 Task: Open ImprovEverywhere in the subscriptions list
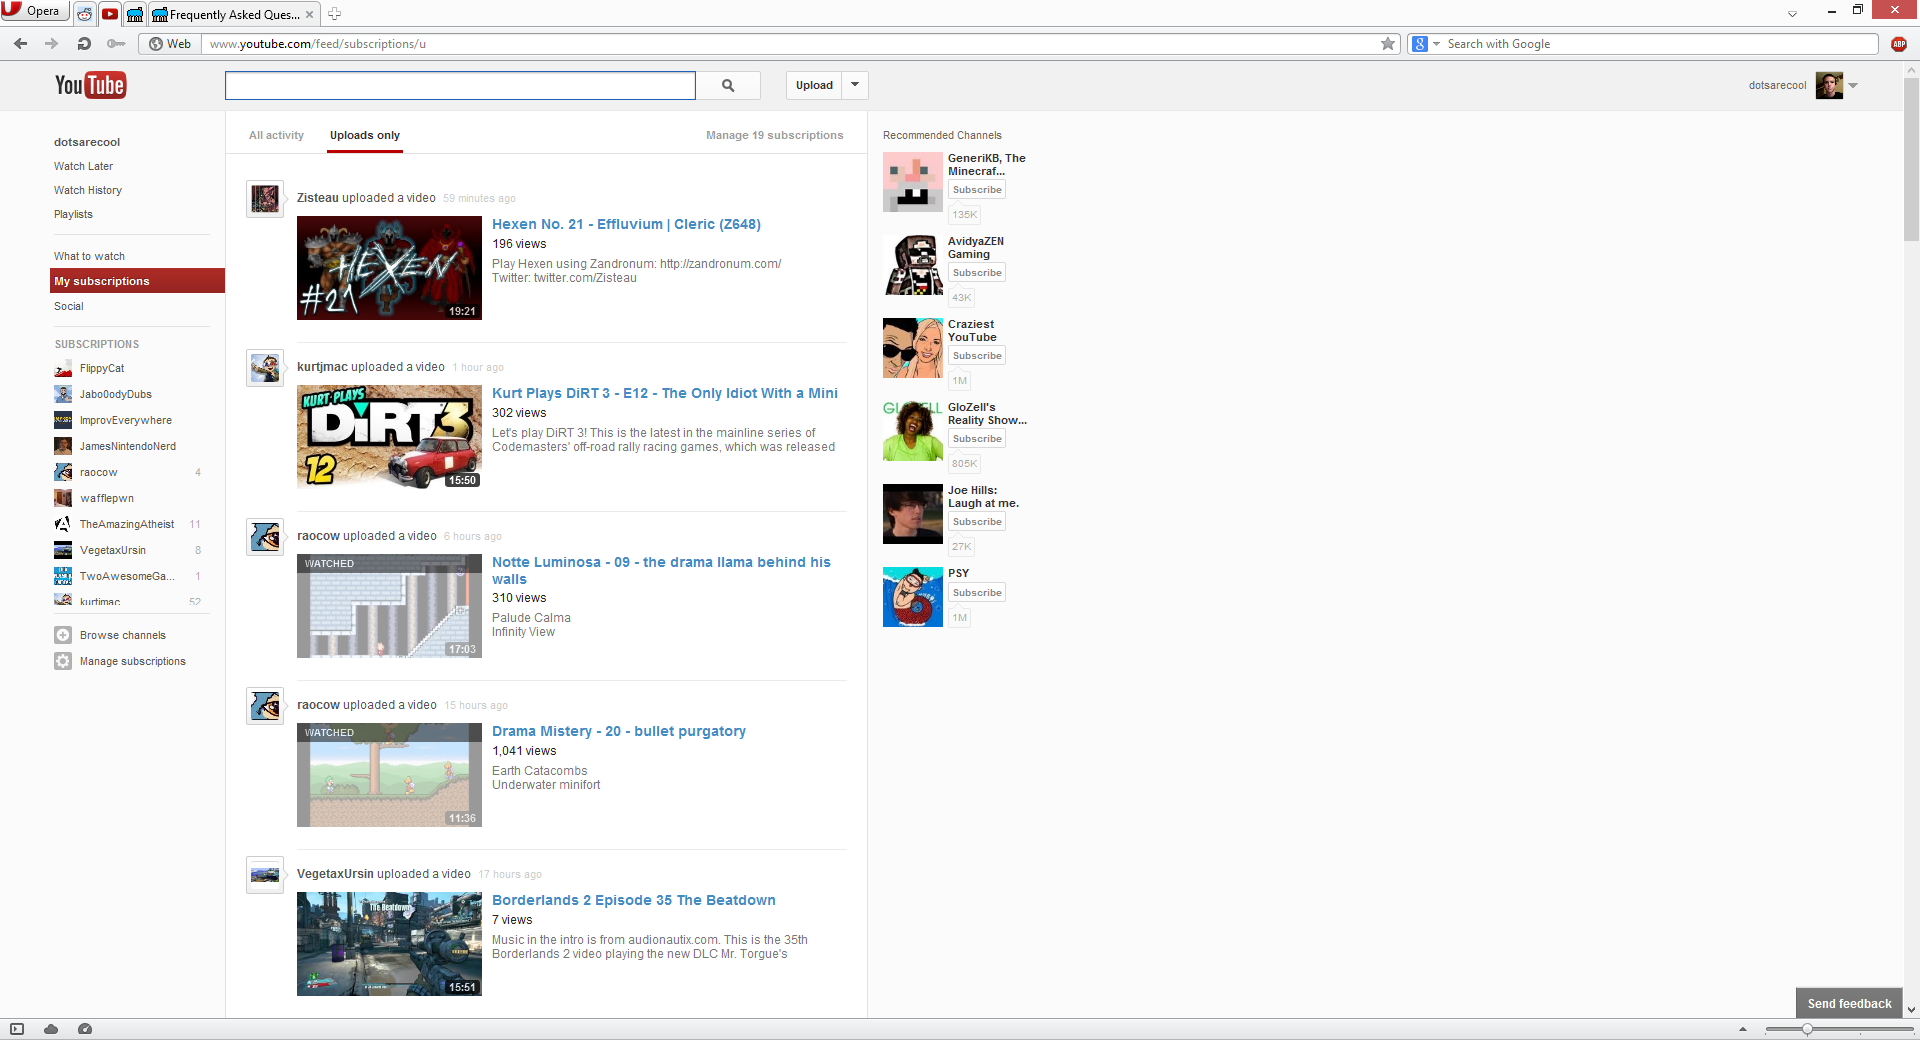pyautogui.click(x=126, y=420)
